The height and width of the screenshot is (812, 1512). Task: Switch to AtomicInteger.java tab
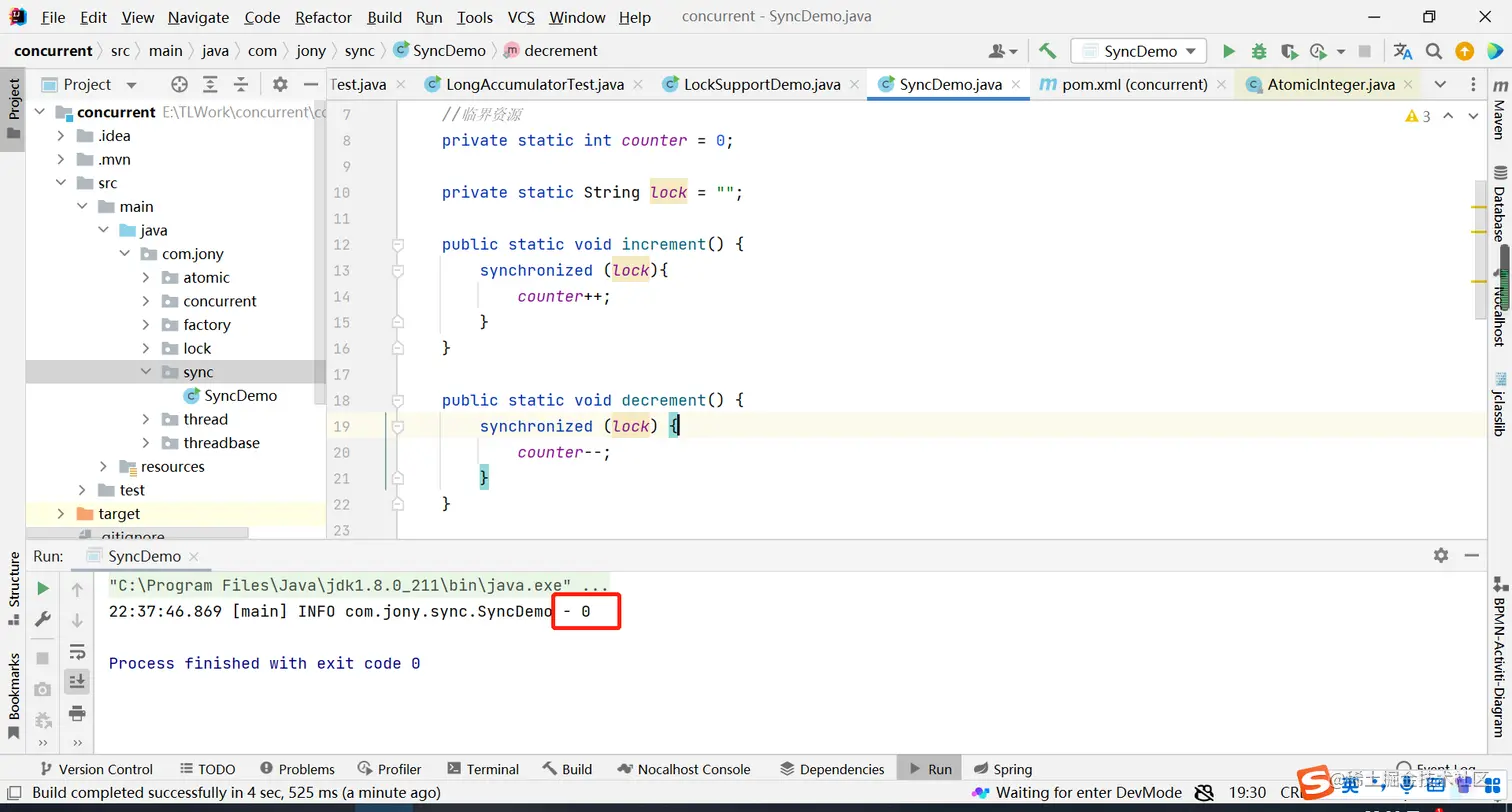(1330, 85)
